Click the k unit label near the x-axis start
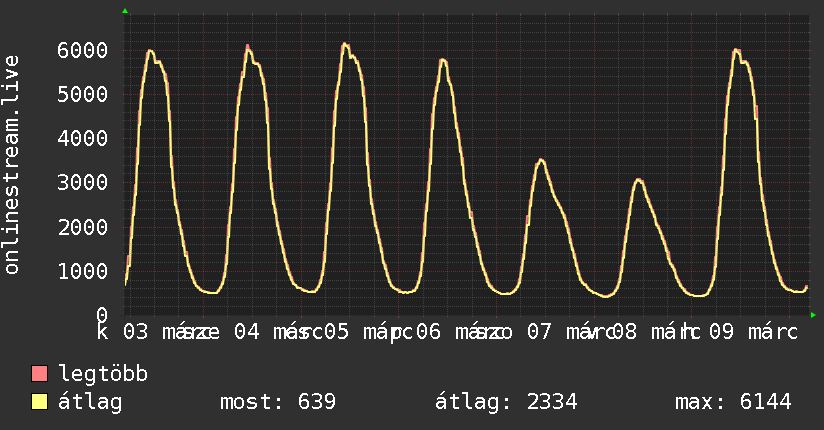 point(102,332)
